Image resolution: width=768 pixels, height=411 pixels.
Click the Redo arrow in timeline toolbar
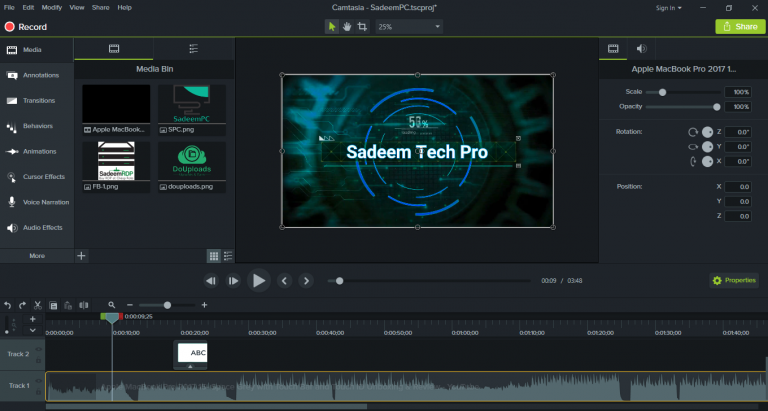(23, 305)
